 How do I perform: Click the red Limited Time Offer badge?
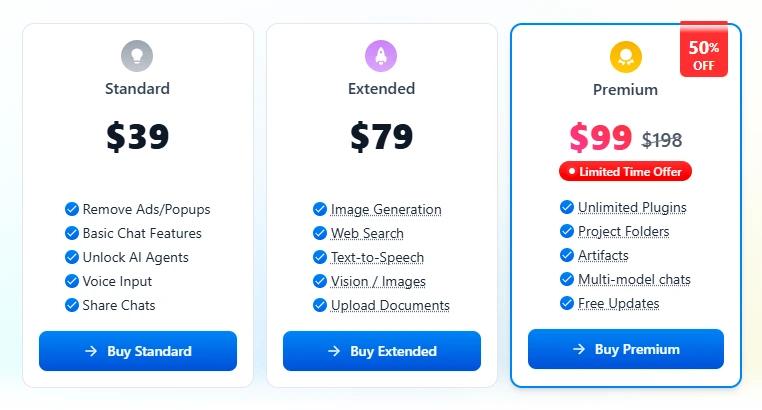[625, 171]
